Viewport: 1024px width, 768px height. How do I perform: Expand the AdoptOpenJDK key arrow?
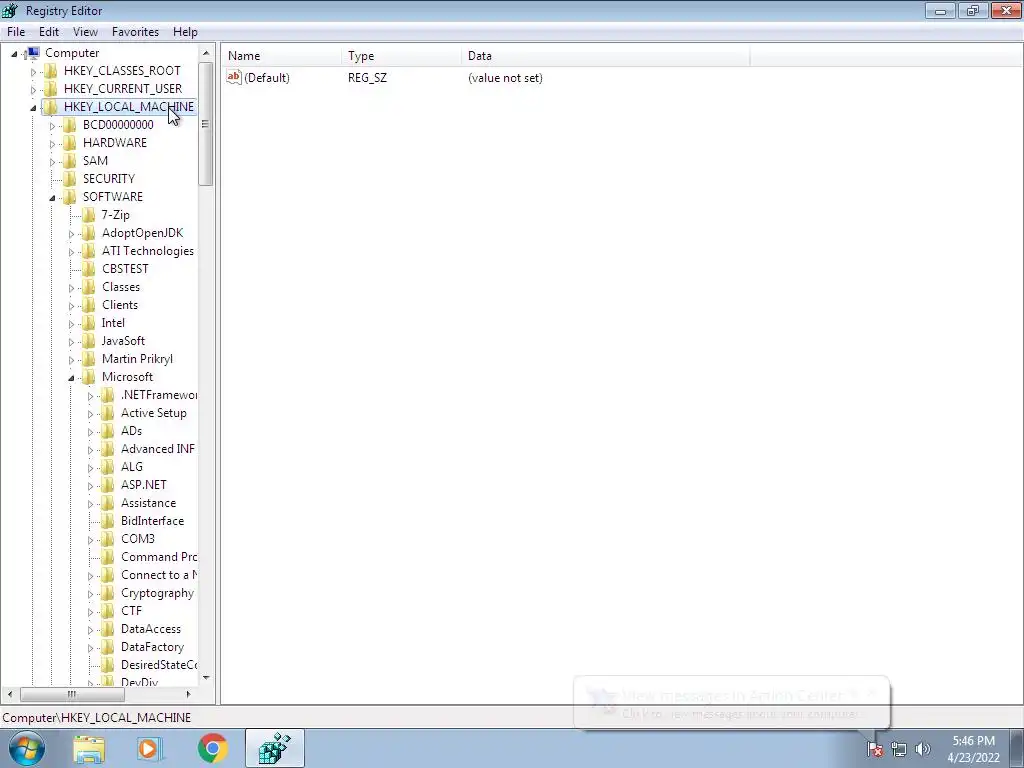pyautogui.click(x=71, y=234)
